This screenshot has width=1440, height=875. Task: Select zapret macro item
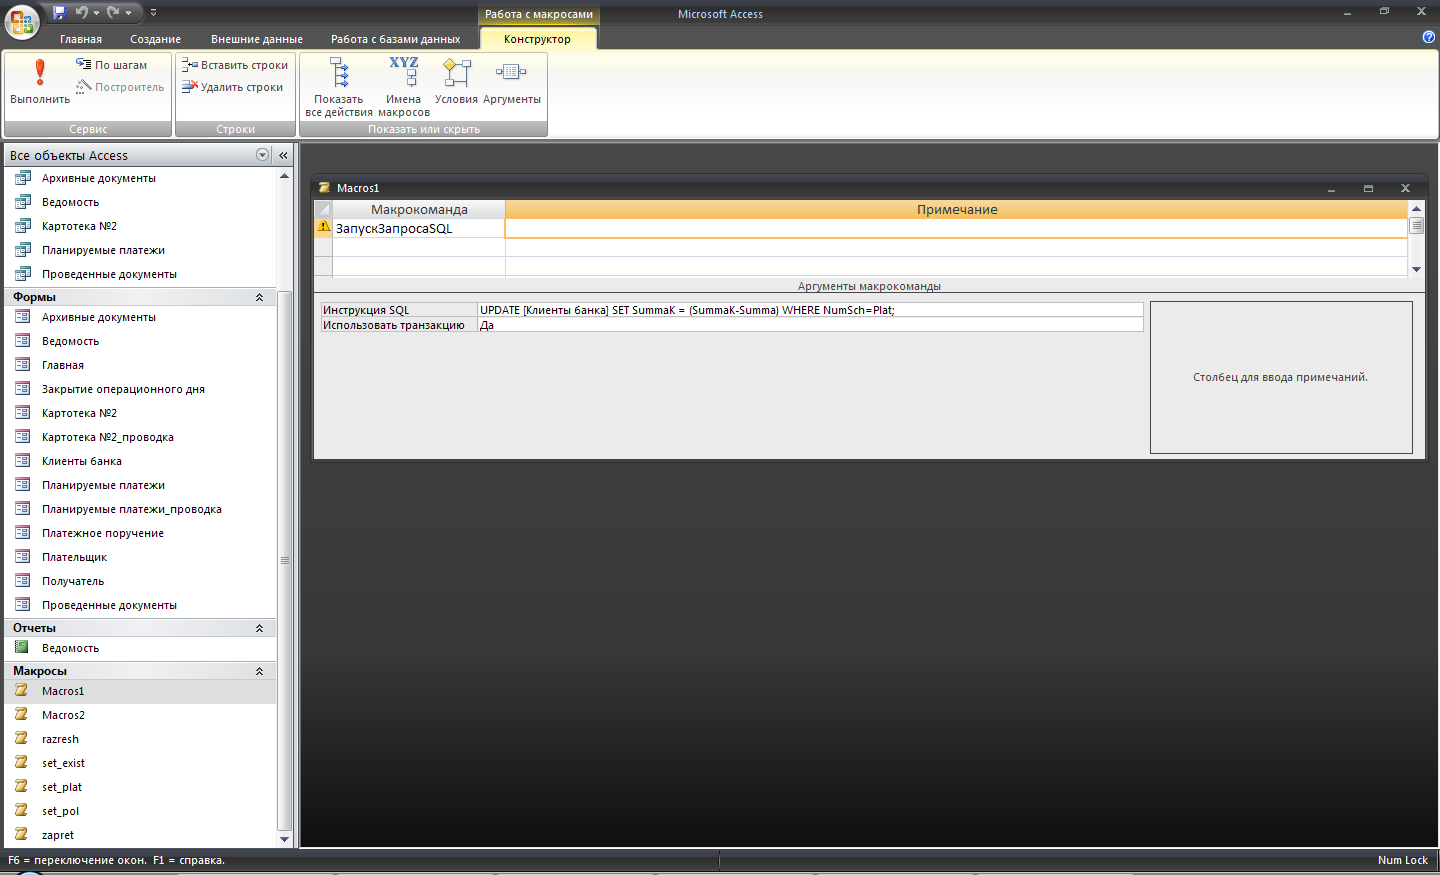coord(140,835)
